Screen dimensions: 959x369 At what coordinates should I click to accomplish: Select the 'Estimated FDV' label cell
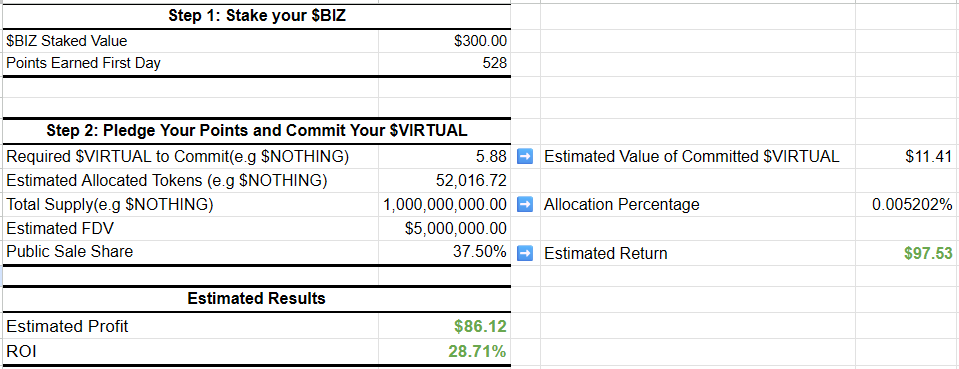(190, 228)
